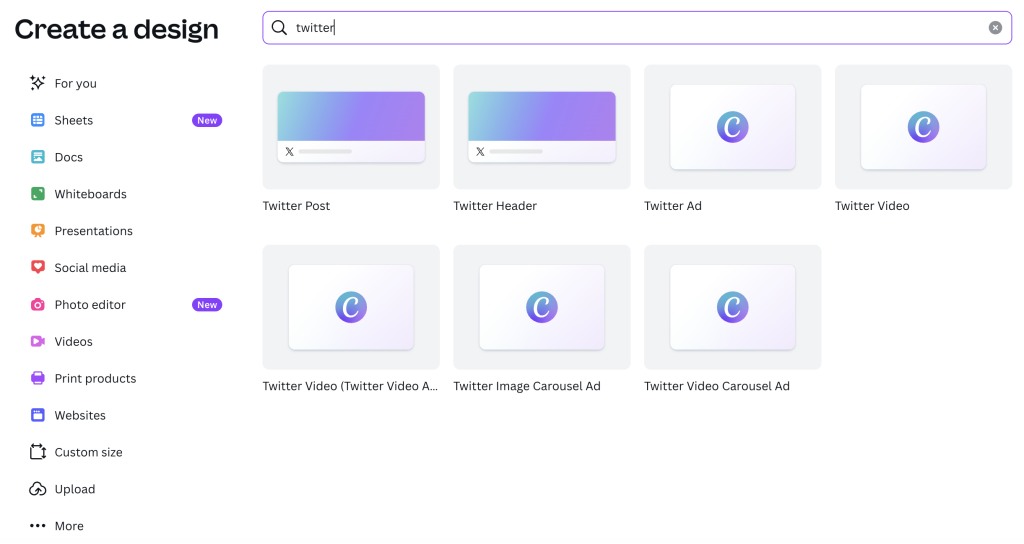Click the Websites browser icon
This screenshot has width=1024, height=544.
click(x=38, y=415)
